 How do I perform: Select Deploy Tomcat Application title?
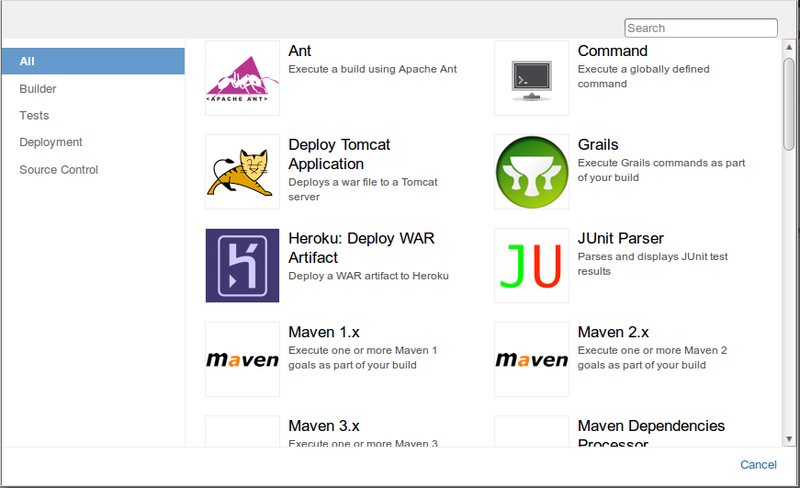[x=339, y=154]
